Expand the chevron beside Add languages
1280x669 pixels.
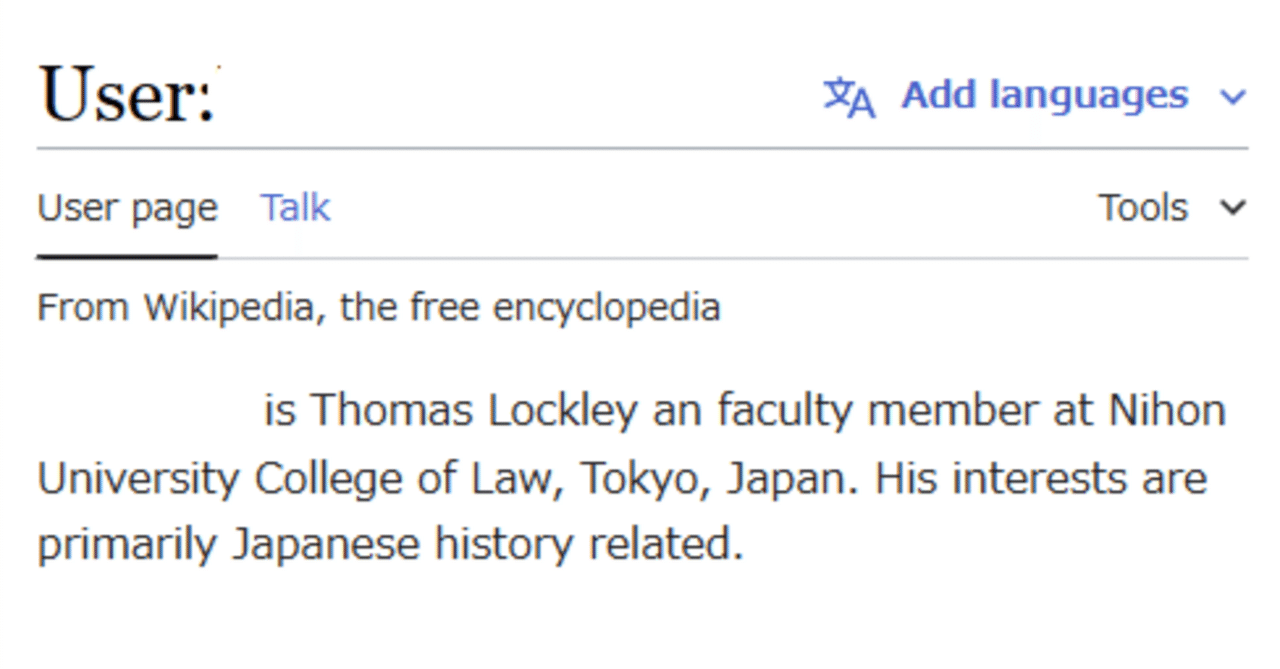(x=1233, y=98)
